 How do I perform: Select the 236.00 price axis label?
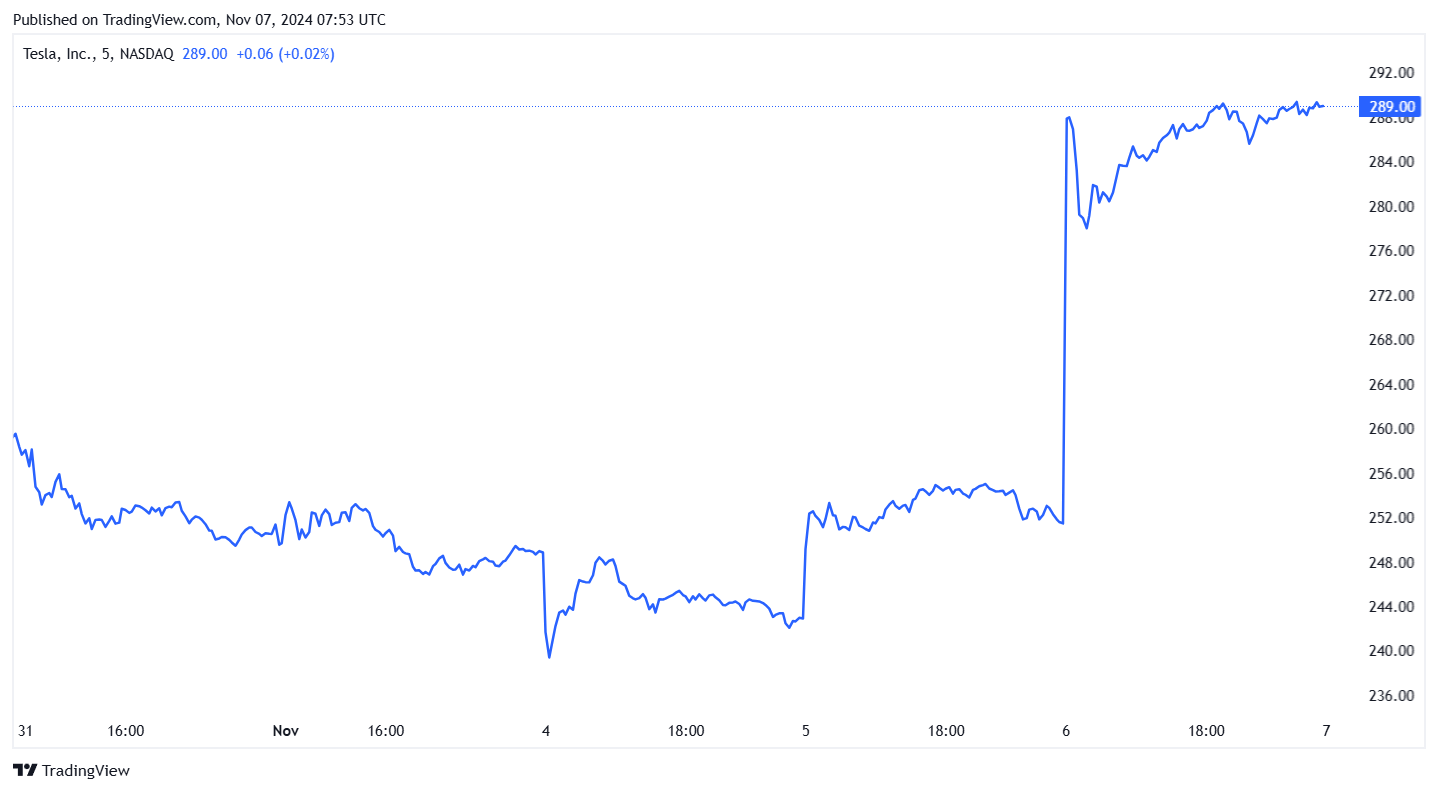1391,696
